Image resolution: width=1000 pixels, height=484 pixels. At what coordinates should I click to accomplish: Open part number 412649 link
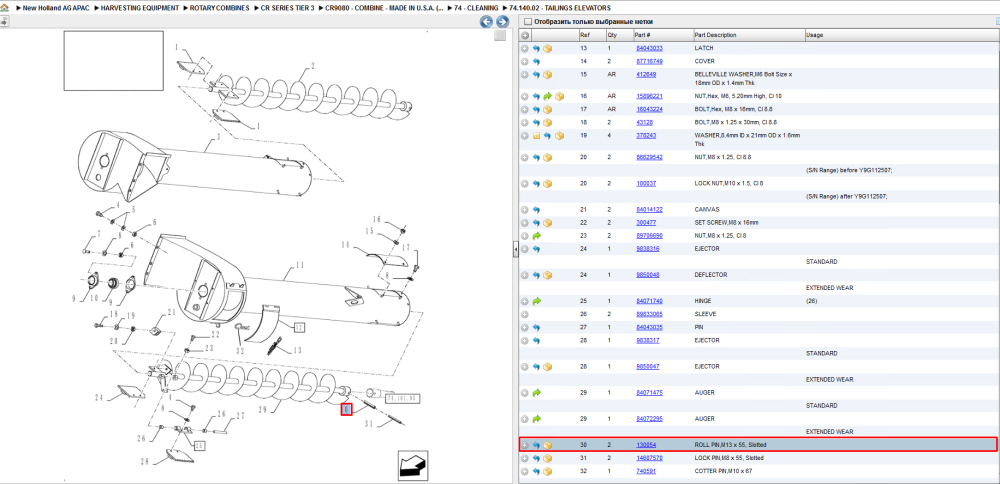646,75
